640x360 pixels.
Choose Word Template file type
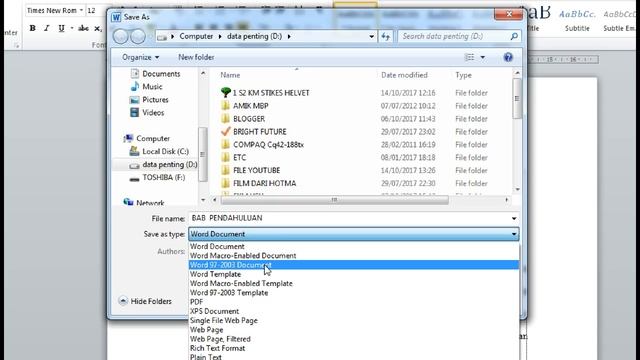353,274
